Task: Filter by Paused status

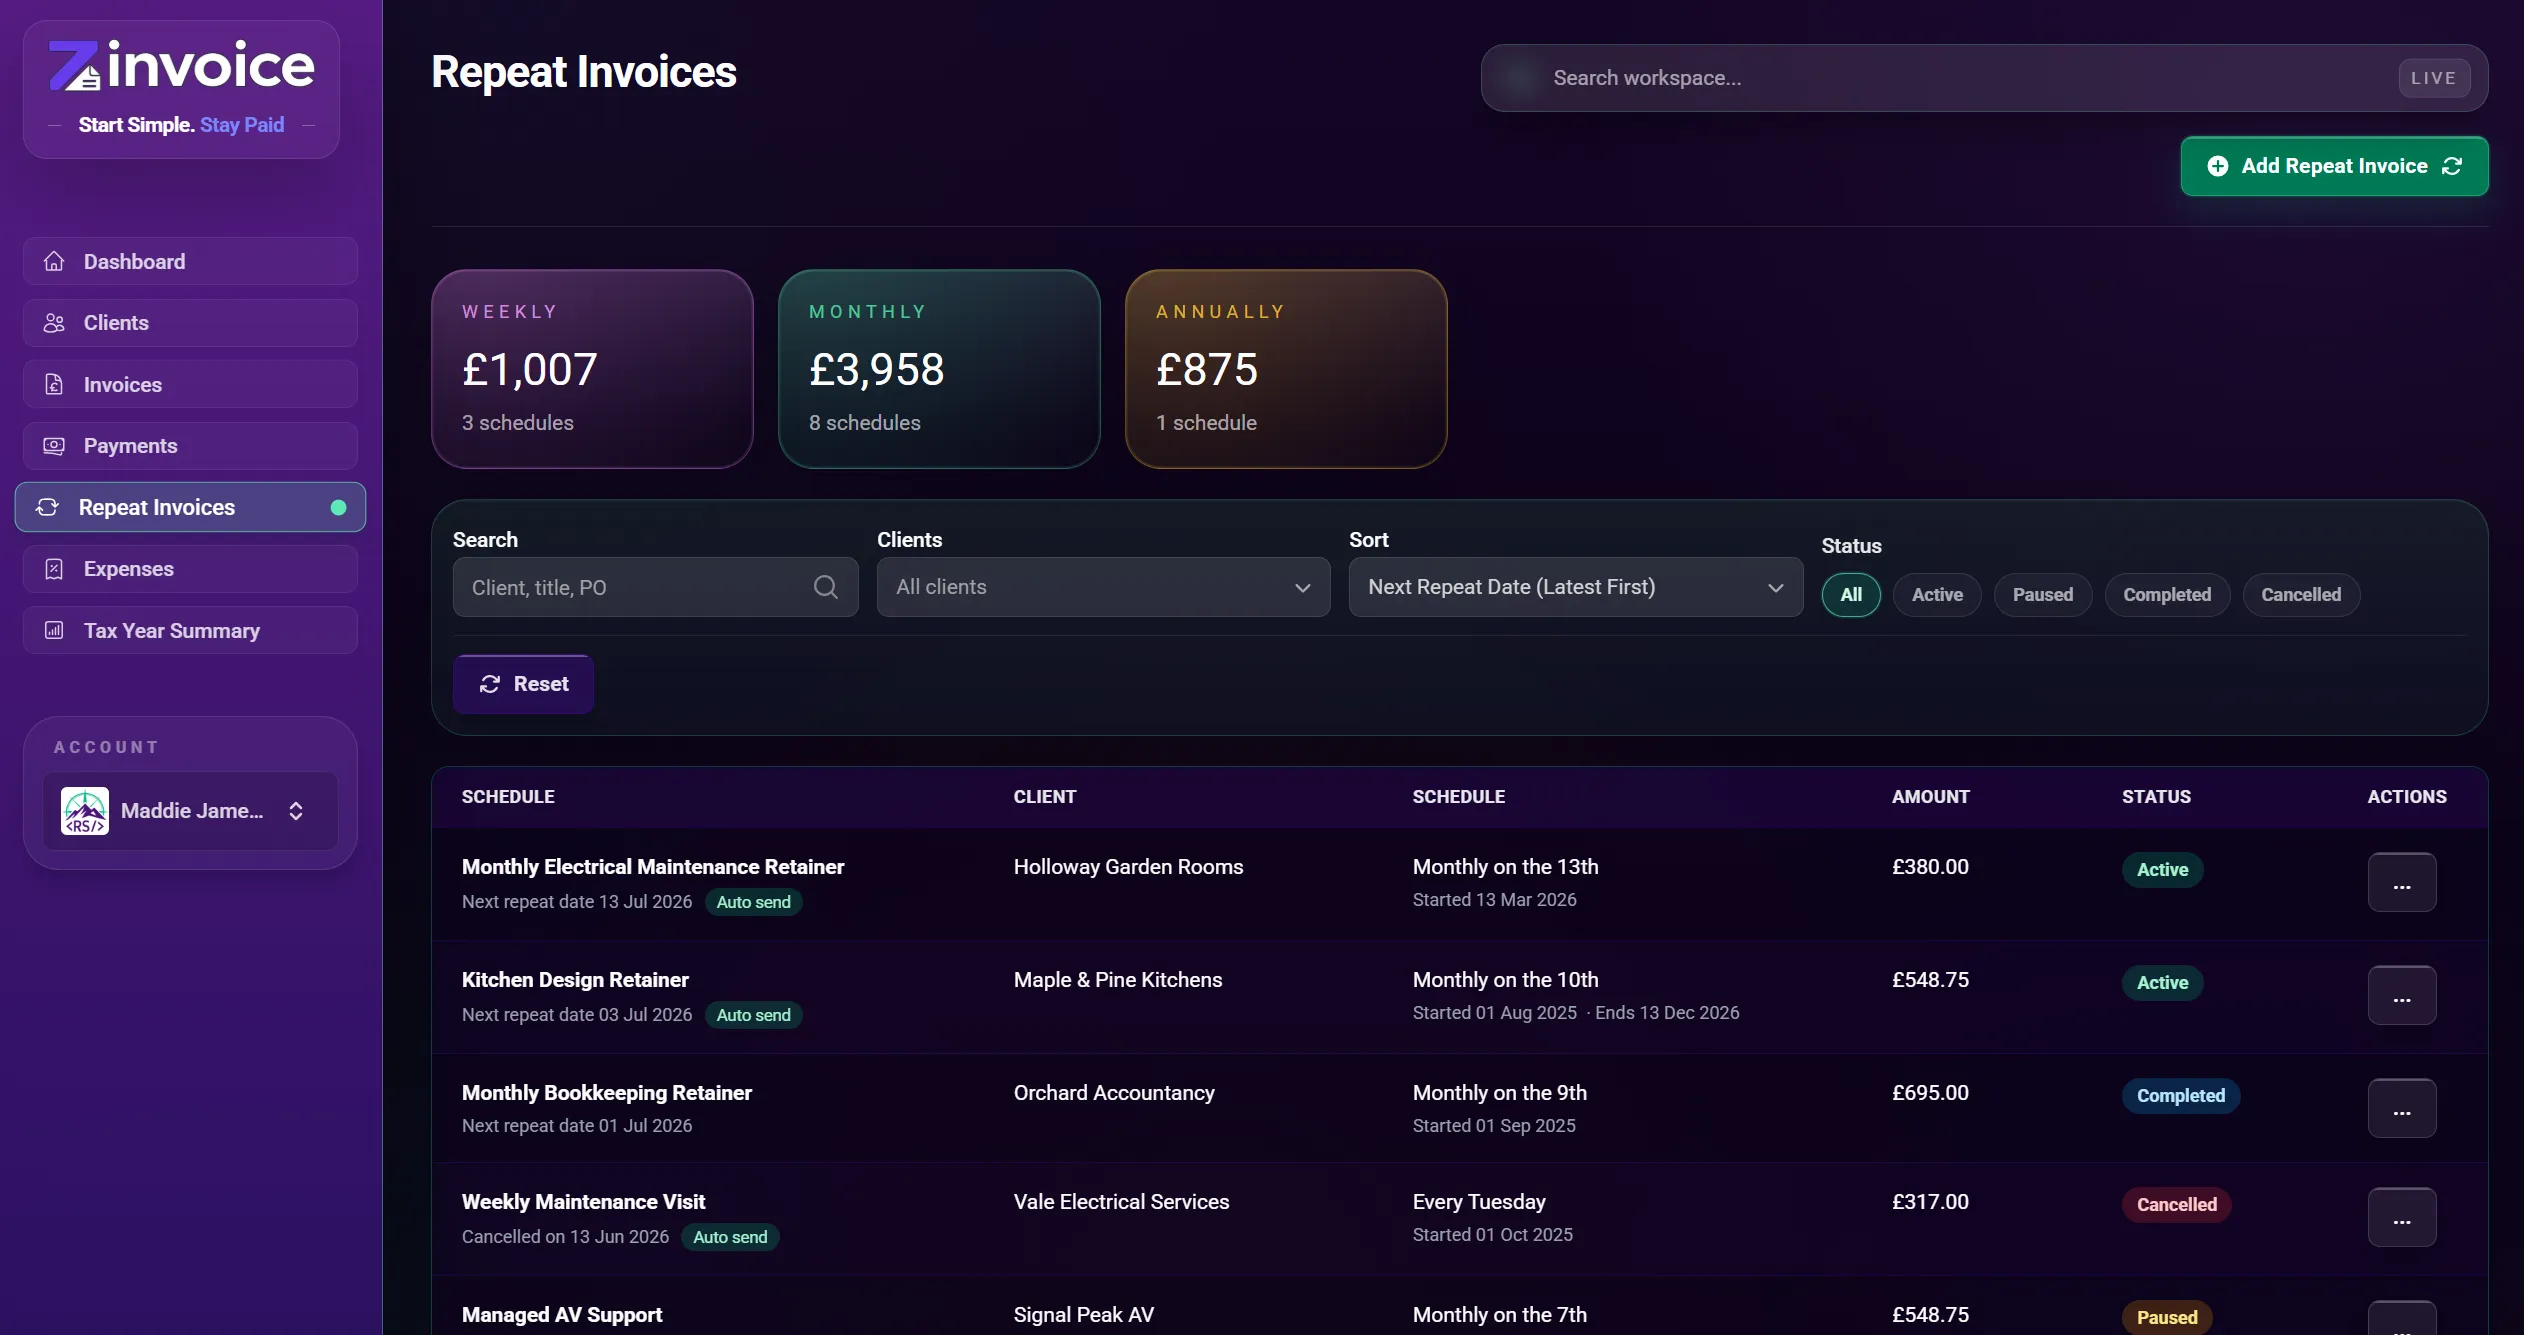Action: [2043, 595]
